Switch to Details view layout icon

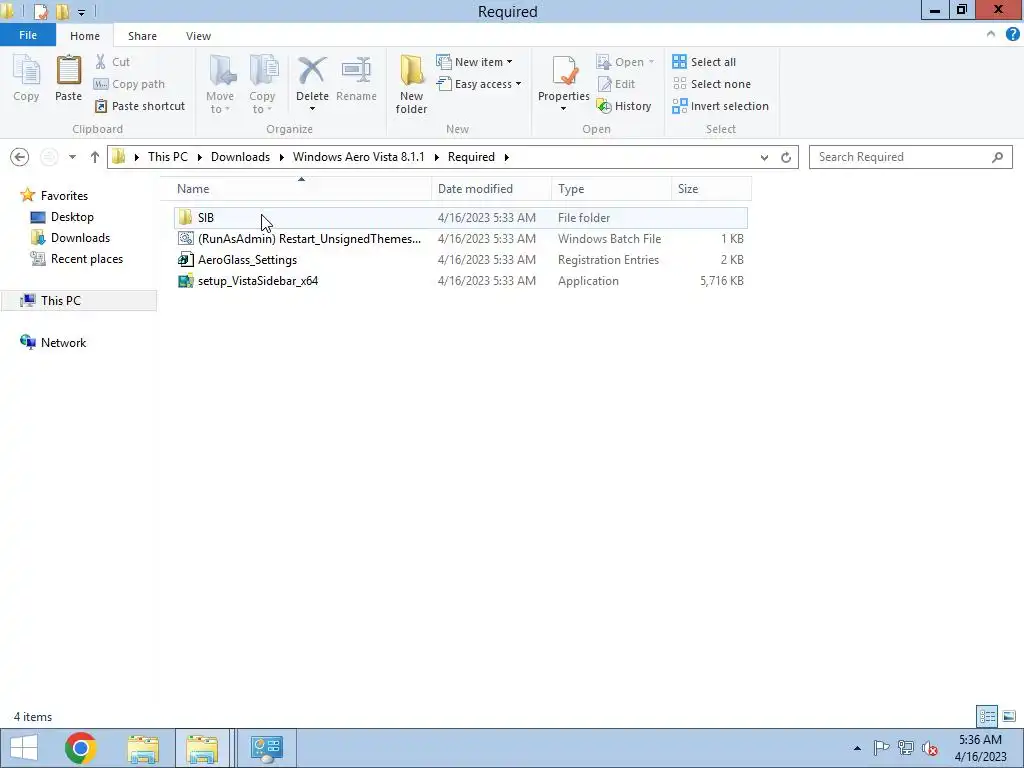tap(987, 716)
